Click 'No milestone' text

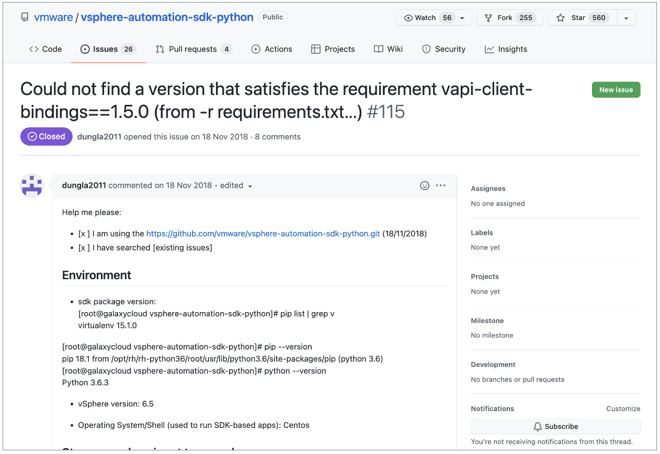tap(492, 335)
